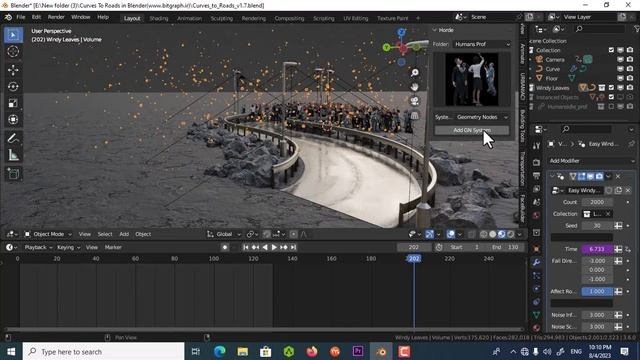Toggle Floor render visibility camera icon
Screen dimensions: 640x360
(x=630, y=78)
